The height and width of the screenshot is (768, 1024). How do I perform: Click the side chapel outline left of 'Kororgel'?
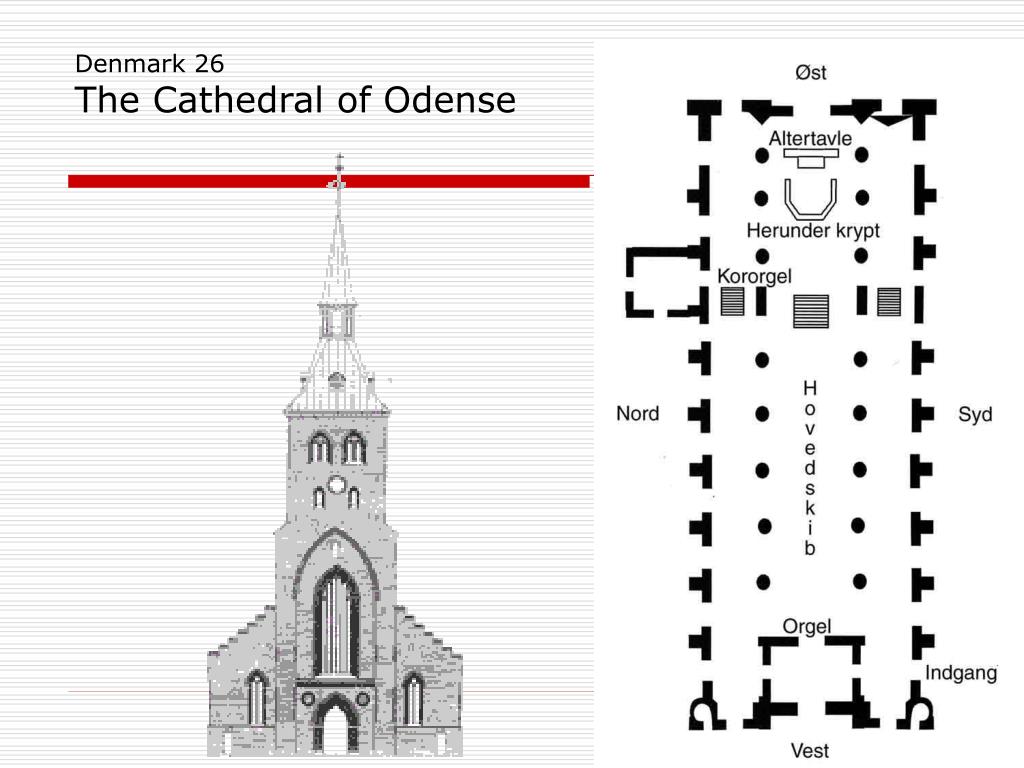667,282
